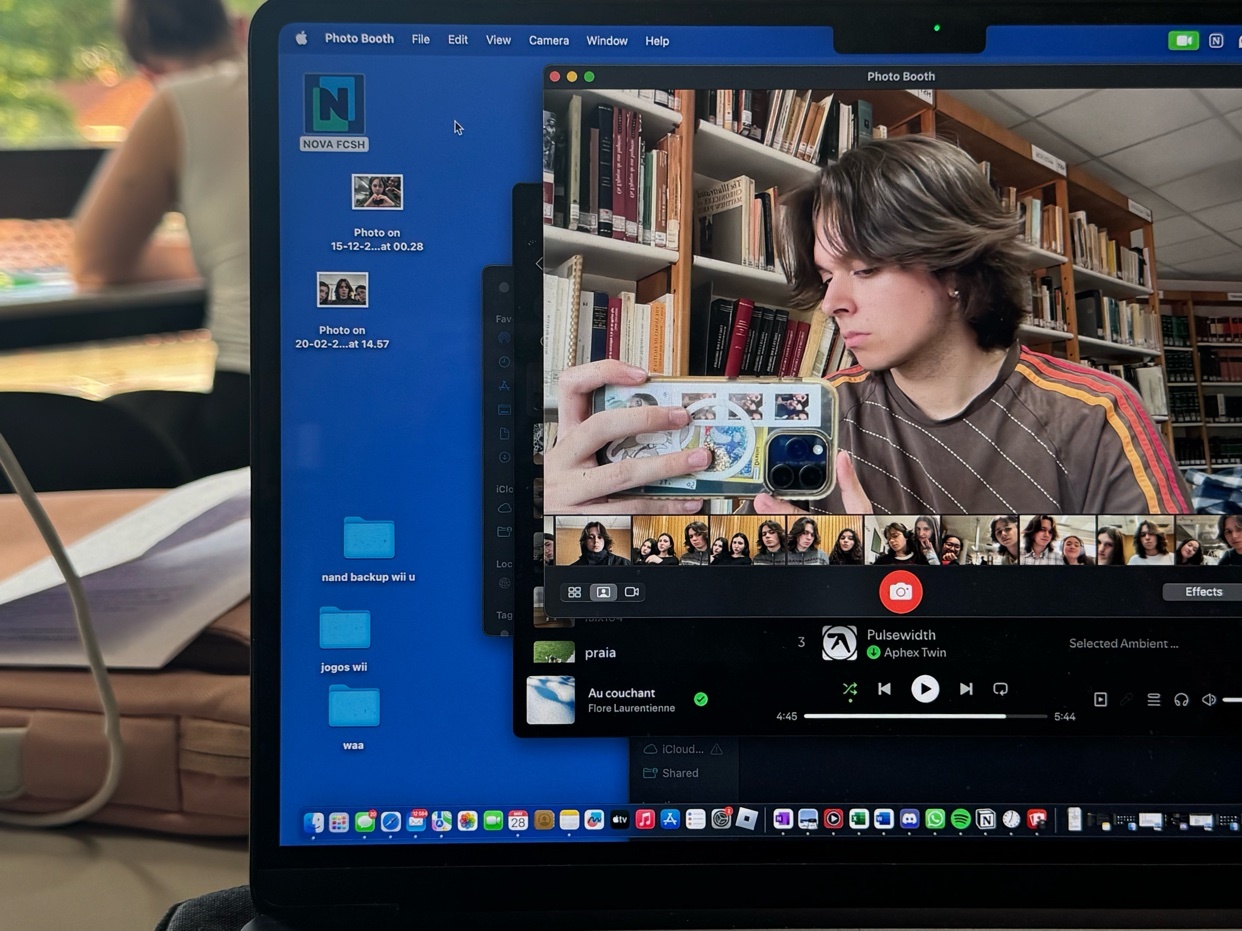Open the Connect to a device headphones icon

[x=1181, y=700]
